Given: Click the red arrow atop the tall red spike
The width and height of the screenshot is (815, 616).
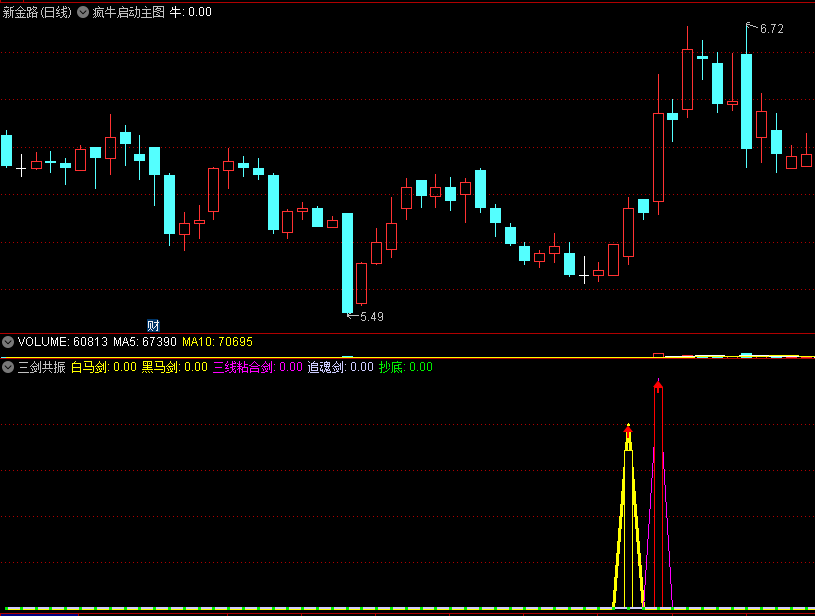Looking at the screenshot, I should [658, 385].
